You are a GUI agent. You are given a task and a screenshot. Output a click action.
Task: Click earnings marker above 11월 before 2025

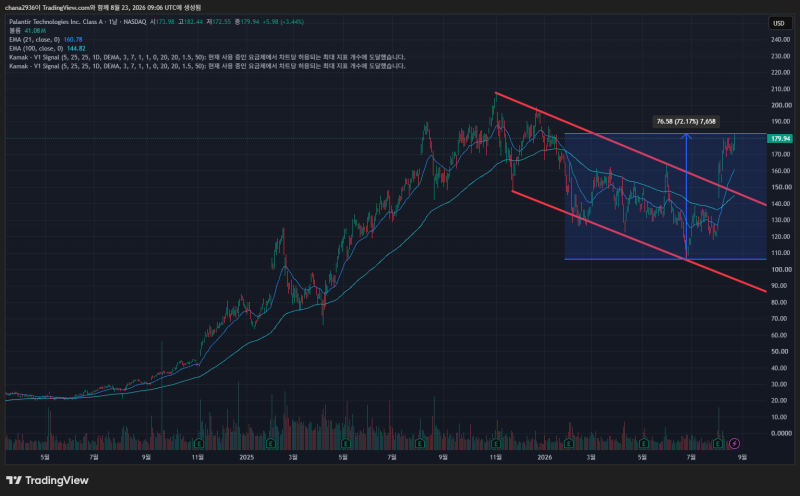[198, 443]
